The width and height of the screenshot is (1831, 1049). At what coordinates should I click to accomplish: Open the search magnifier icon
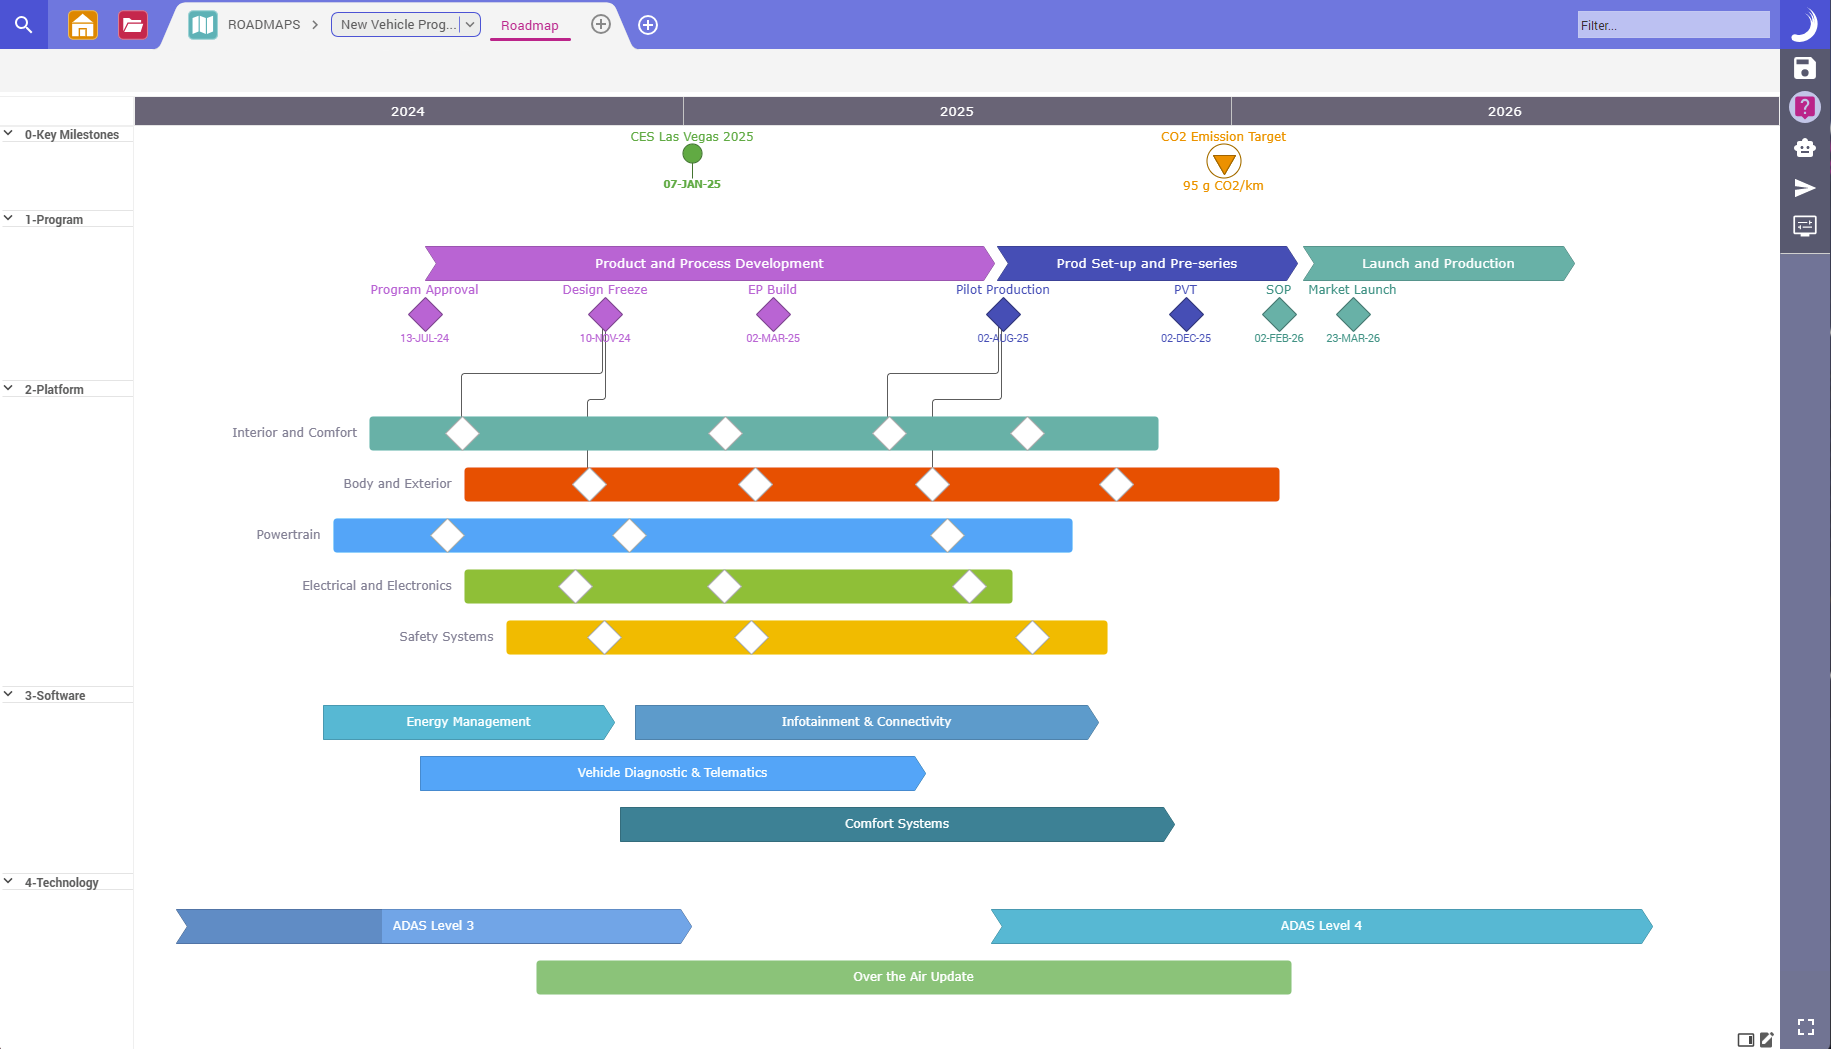23,25
